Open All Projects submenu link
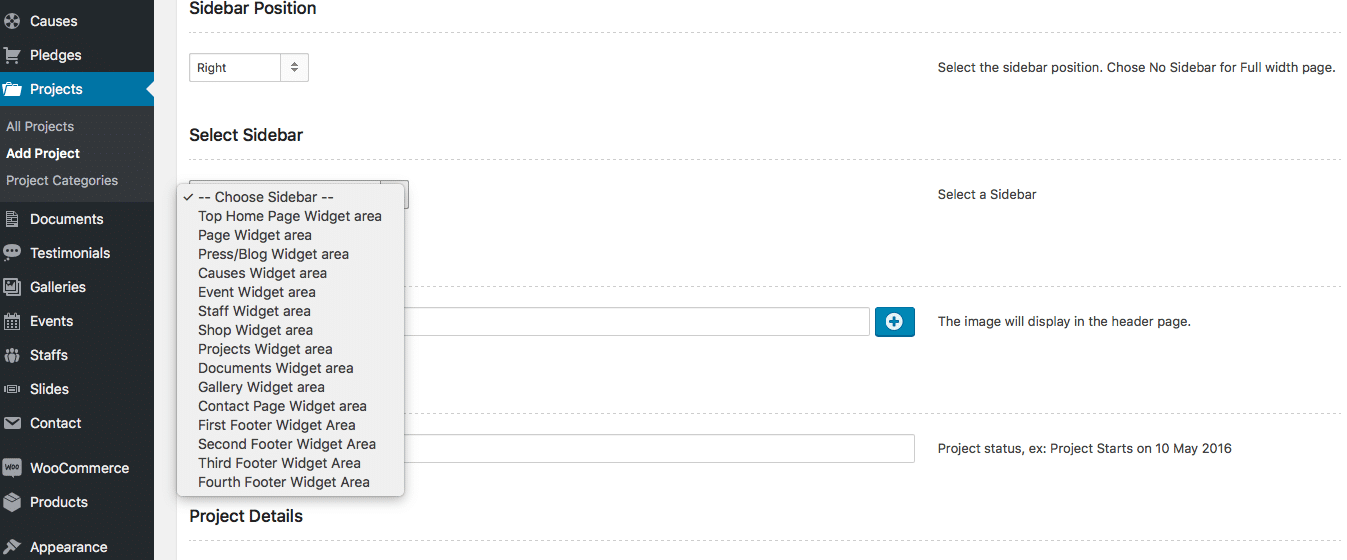 point(40,126)
